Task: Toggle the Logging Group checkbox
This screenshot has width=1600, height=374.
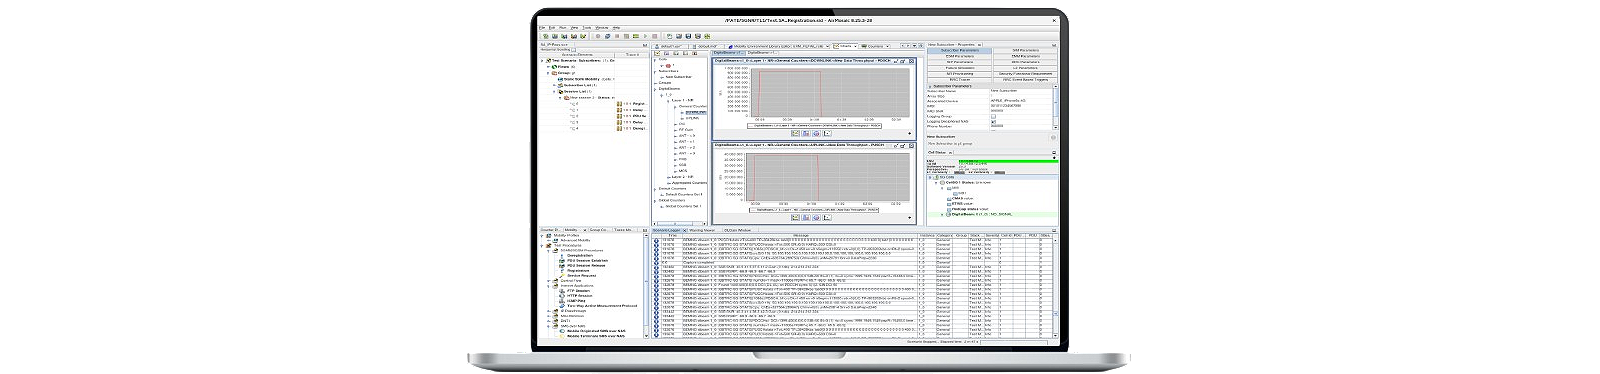Action: (994, 116)
